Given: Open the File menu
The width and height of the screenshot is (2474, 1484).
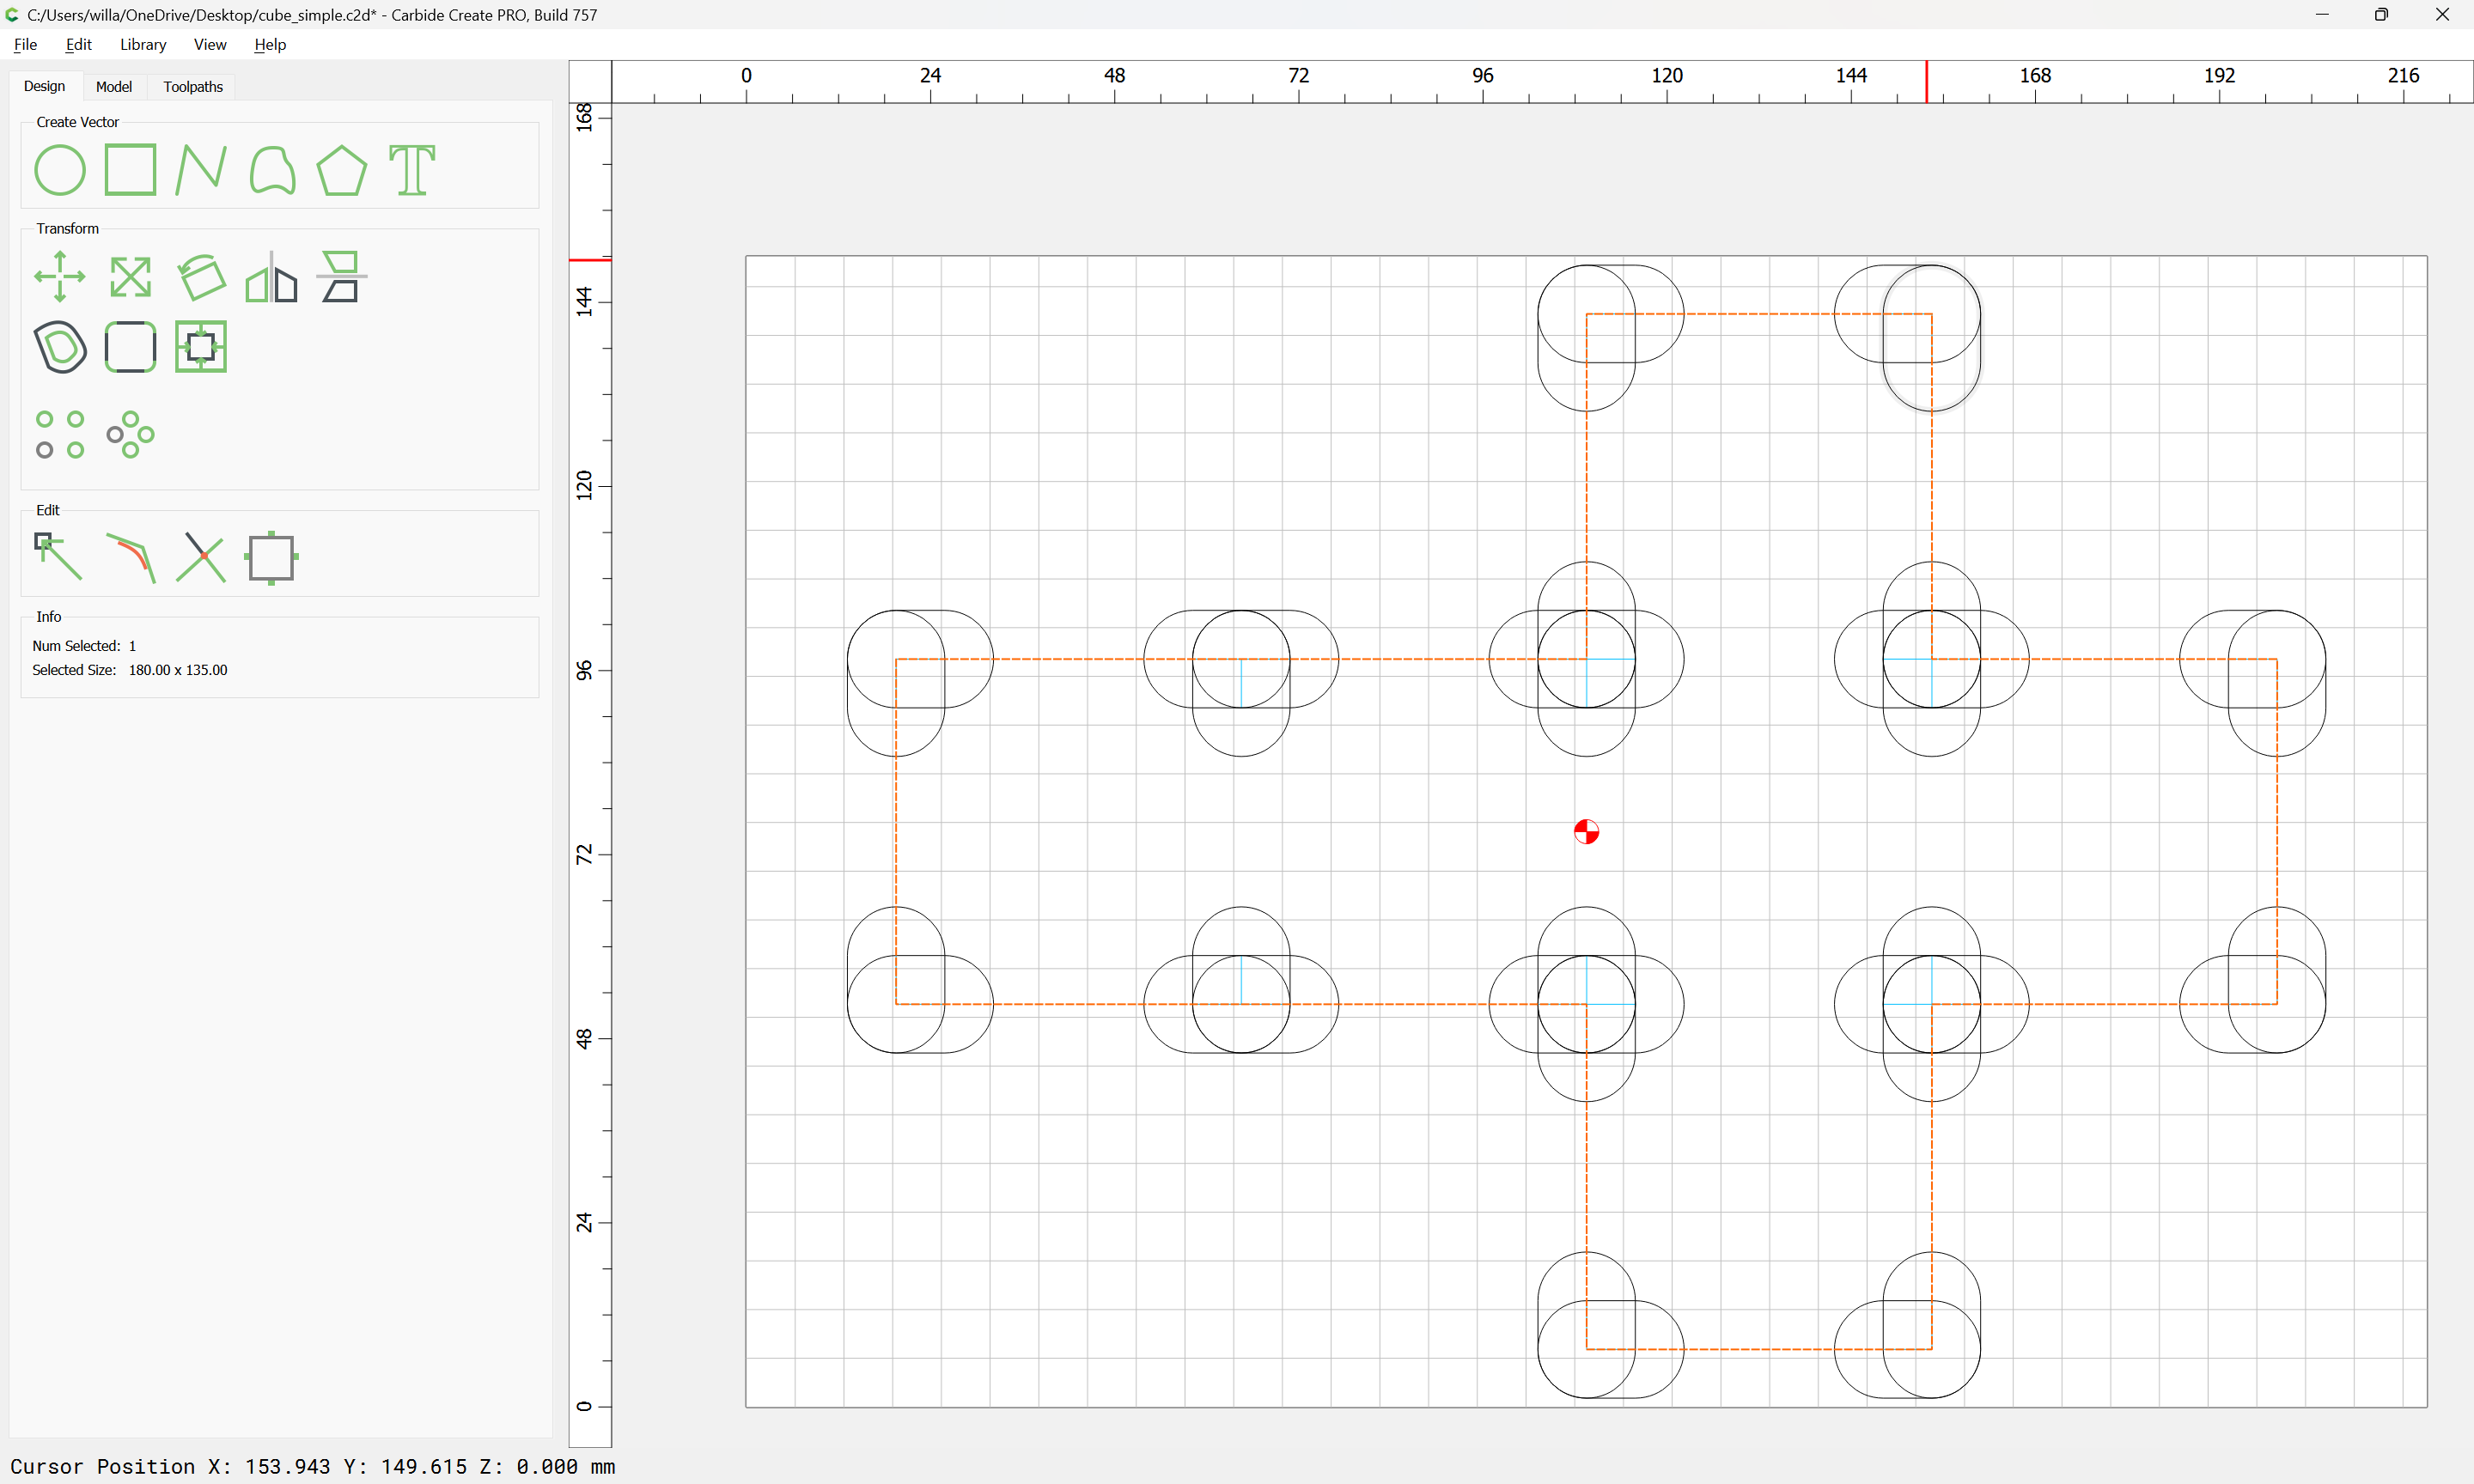Looking at the screenshot, I should (x=25, y=44).
